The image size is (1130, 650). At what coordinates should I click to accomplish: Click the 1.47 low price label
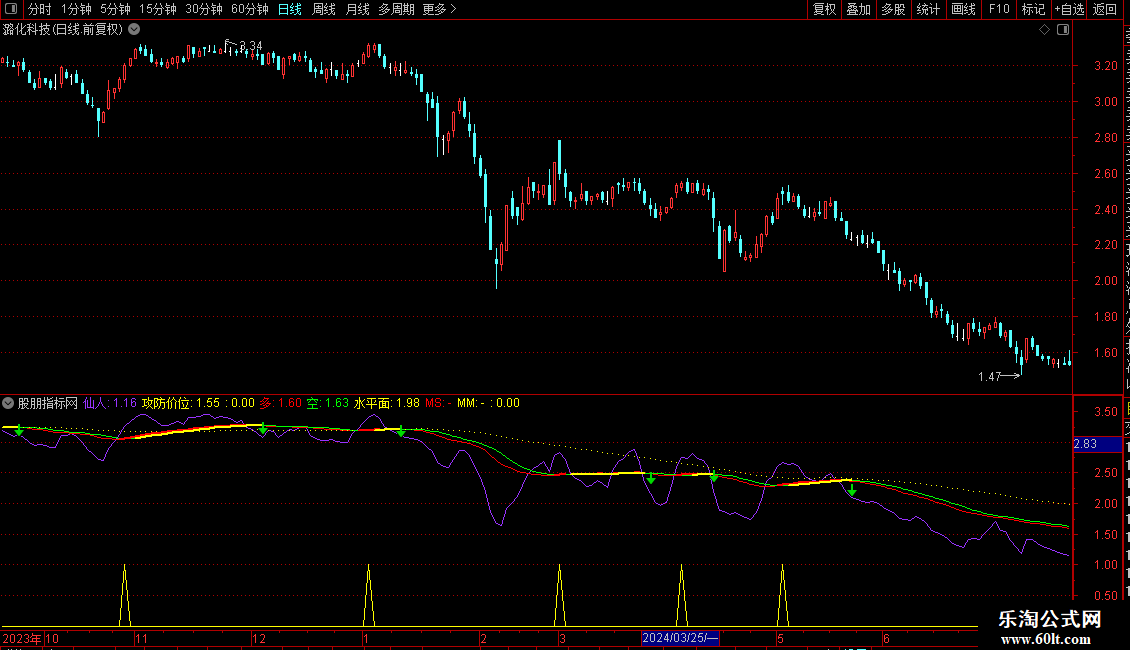coord(989,377)
